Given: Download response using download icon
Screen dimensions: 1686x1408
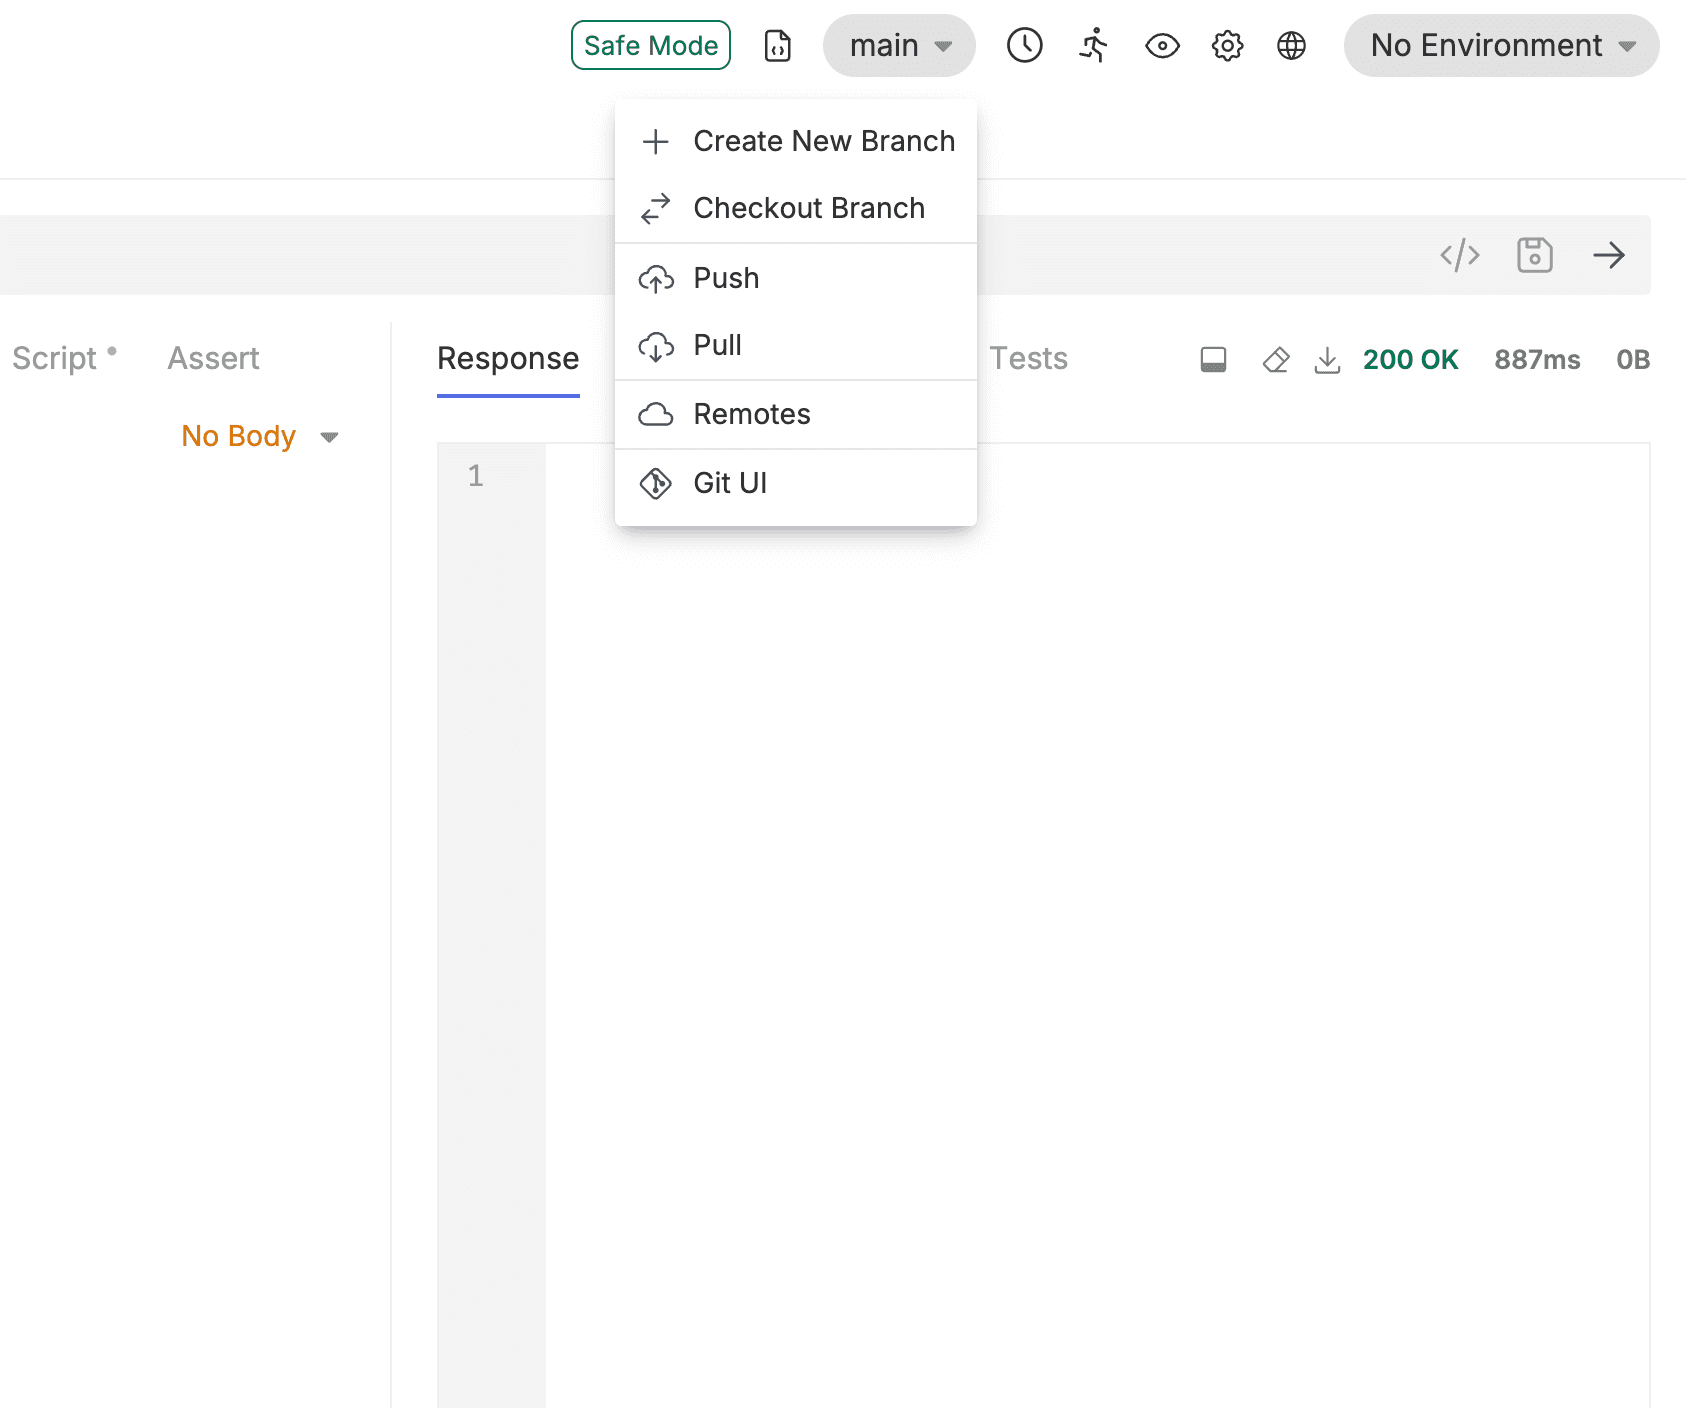Looking at the screenshot, I should click(1327, 360).
